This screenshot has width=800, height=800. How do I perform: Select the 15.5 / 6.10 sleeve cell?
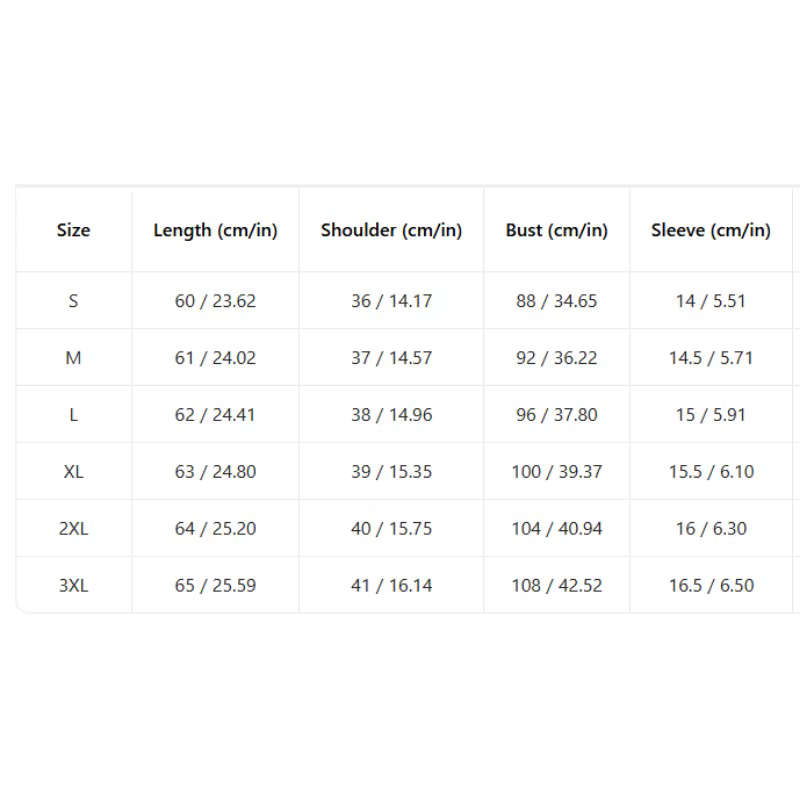pos(711,471)
